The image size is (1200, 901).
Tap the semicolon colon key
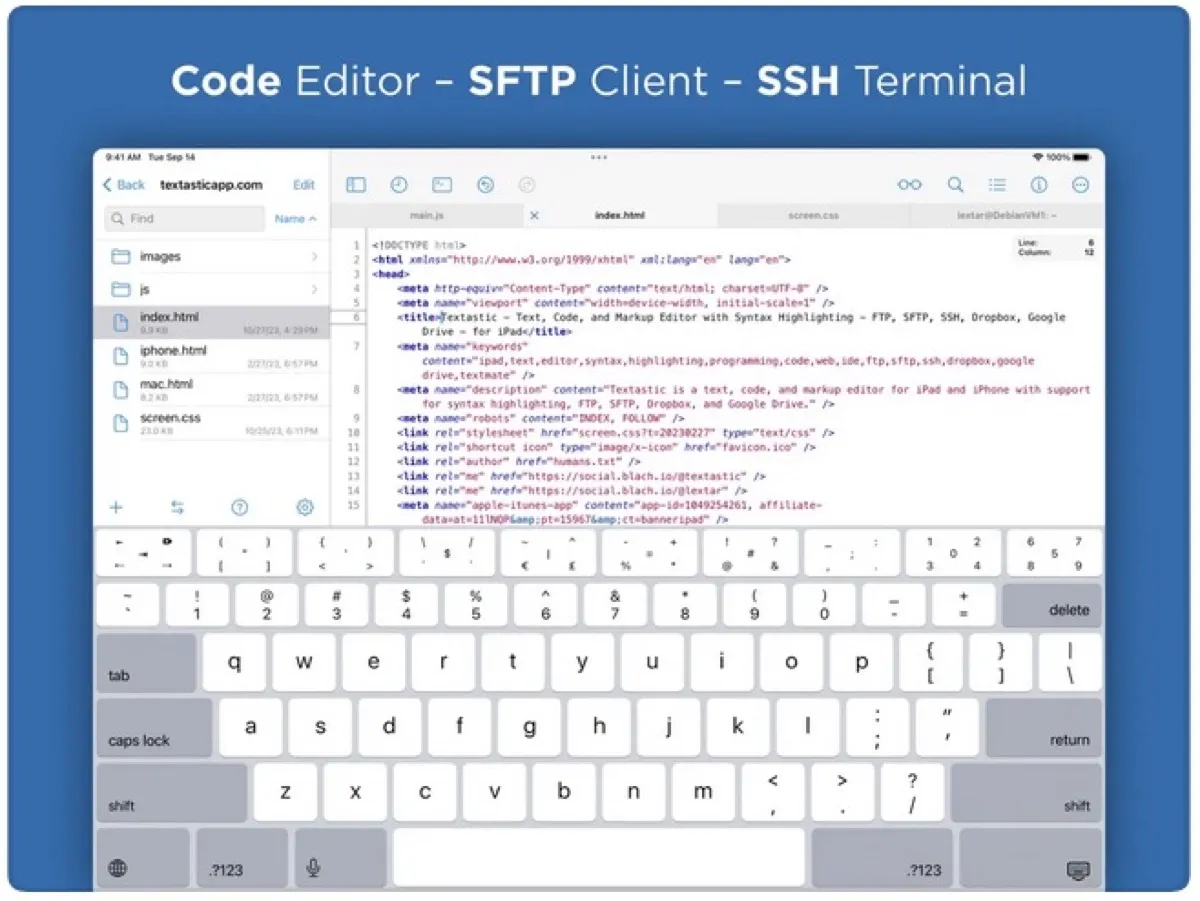(x=877, y=728)
